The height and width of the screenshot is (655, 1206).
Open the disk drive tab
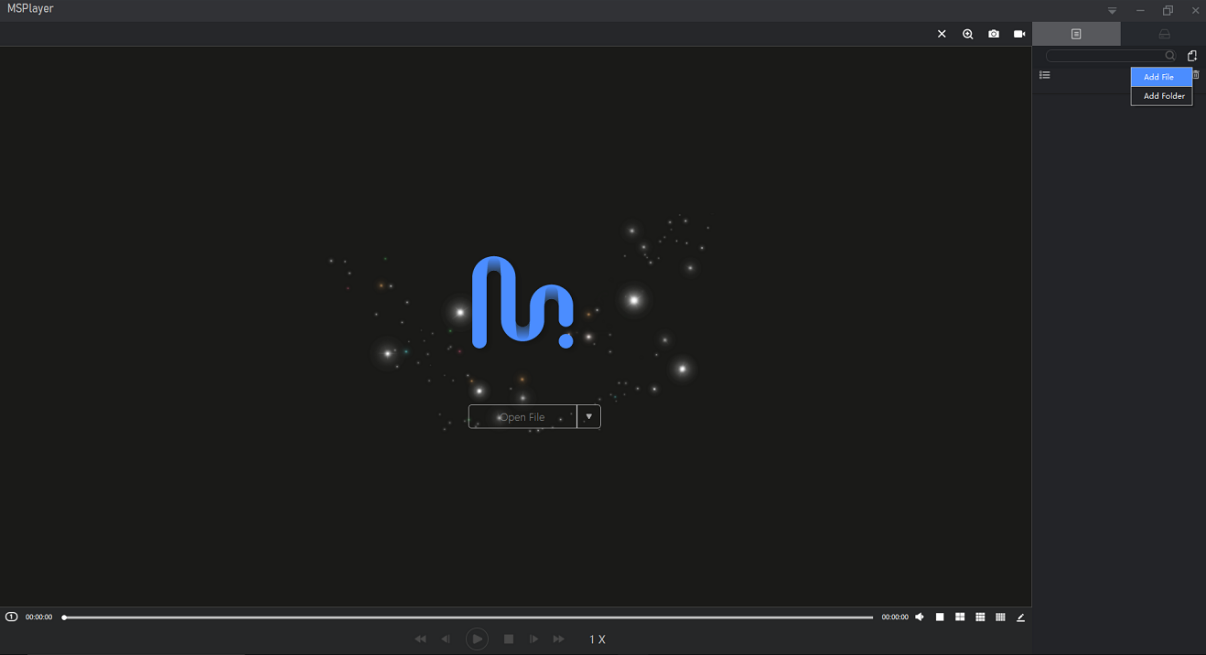1164,34
